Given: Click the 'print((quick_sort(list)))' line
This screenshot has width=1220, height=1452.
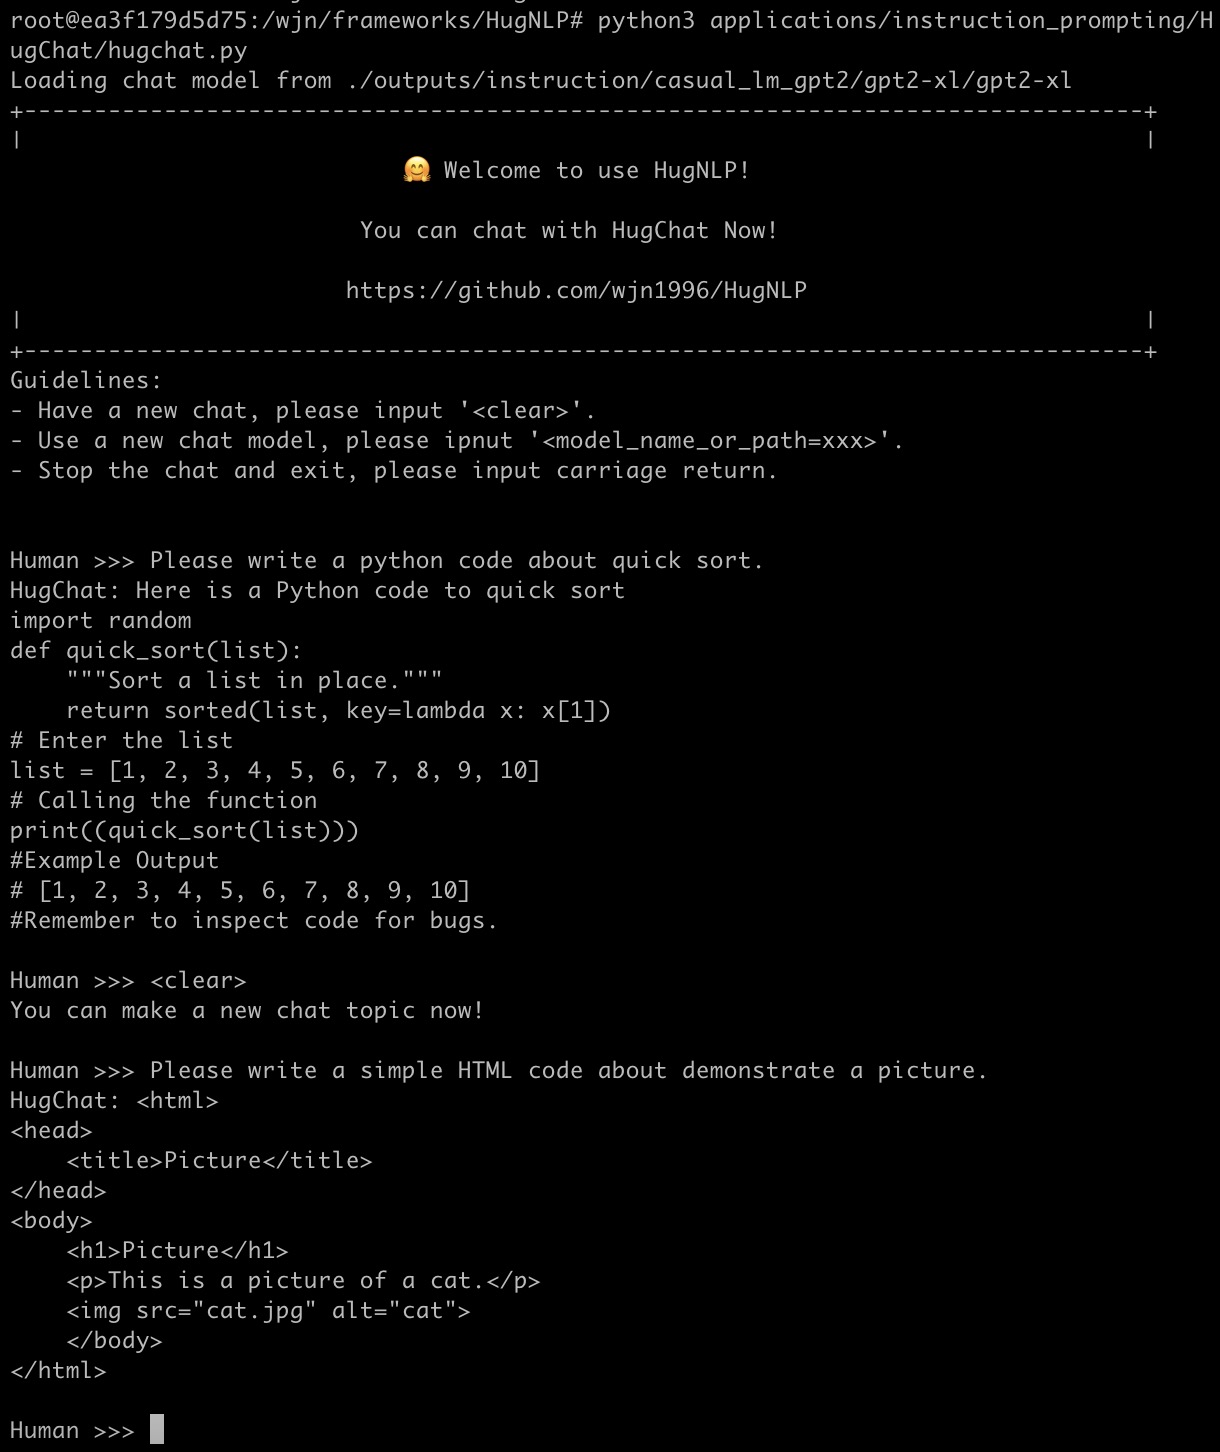Looking at the screenshot, I should point(185,831).
